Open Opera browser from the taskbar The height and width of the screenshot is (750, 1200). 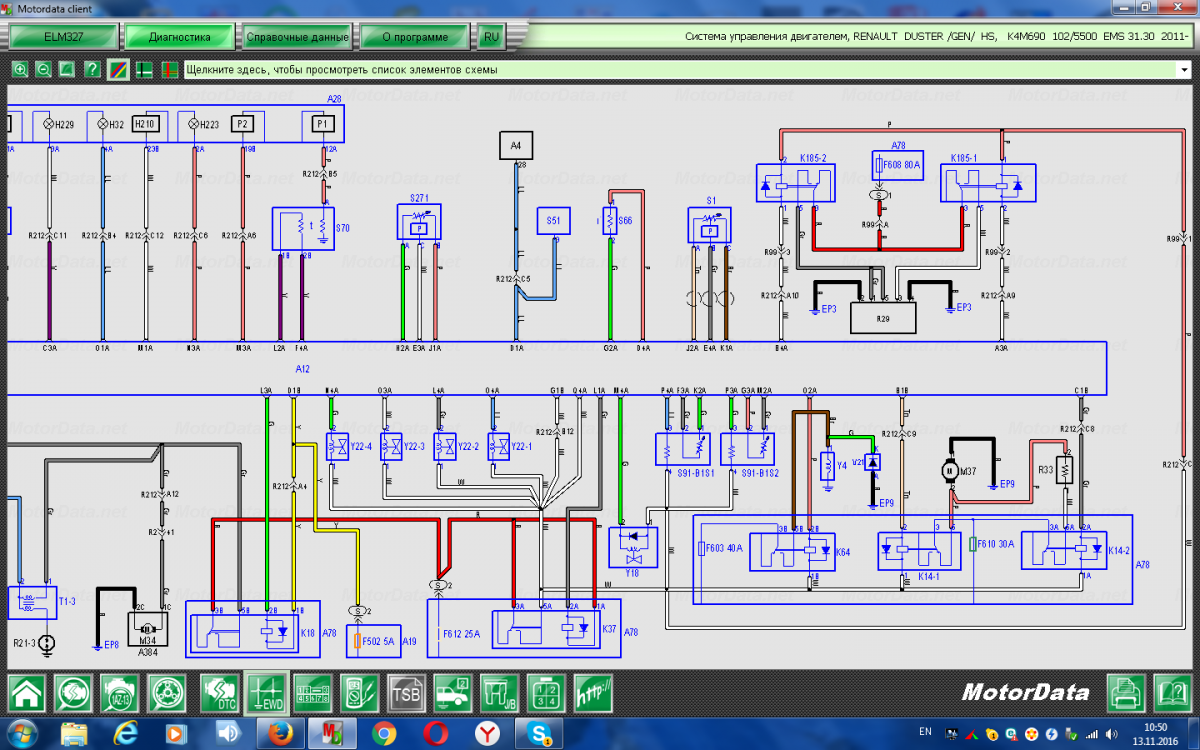tap(436, 734)
